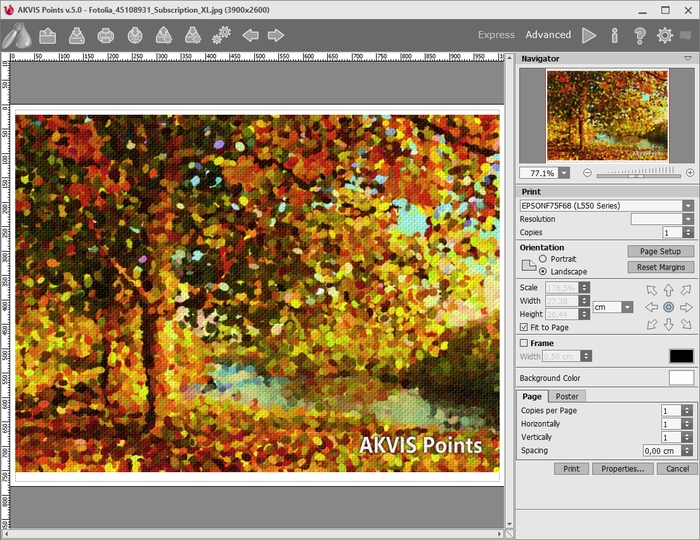Adjust the Copies per Page stepper
This screenshot has height=540, width=700.
click(687, 410)
